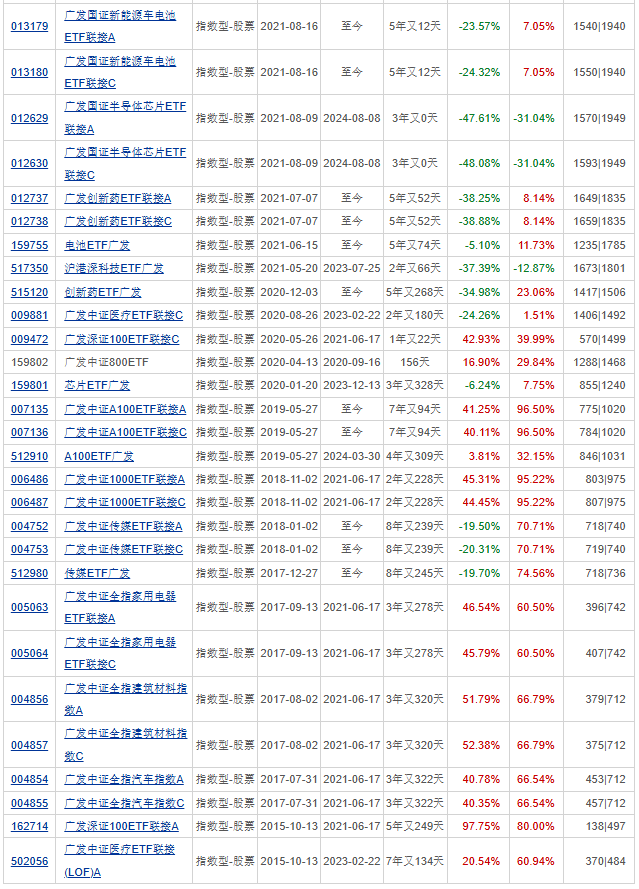Click start date 2021-06-15
Image resolution: width=639 pixels, height=889 pixels.
coord(289,245)
